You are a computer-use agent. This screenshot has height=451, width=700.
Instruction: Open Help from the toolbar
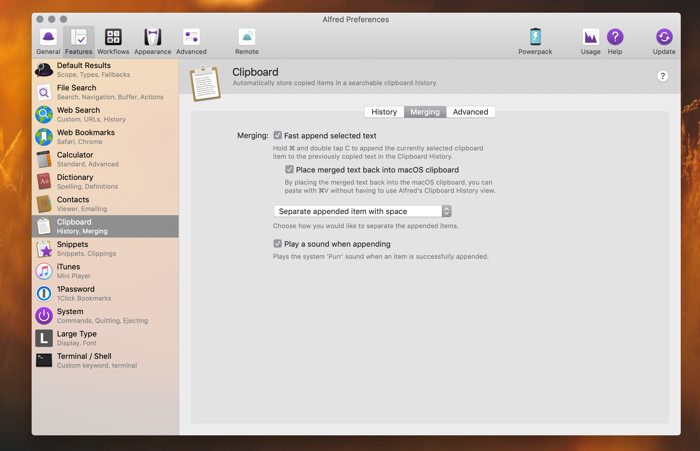pos(615,42)
